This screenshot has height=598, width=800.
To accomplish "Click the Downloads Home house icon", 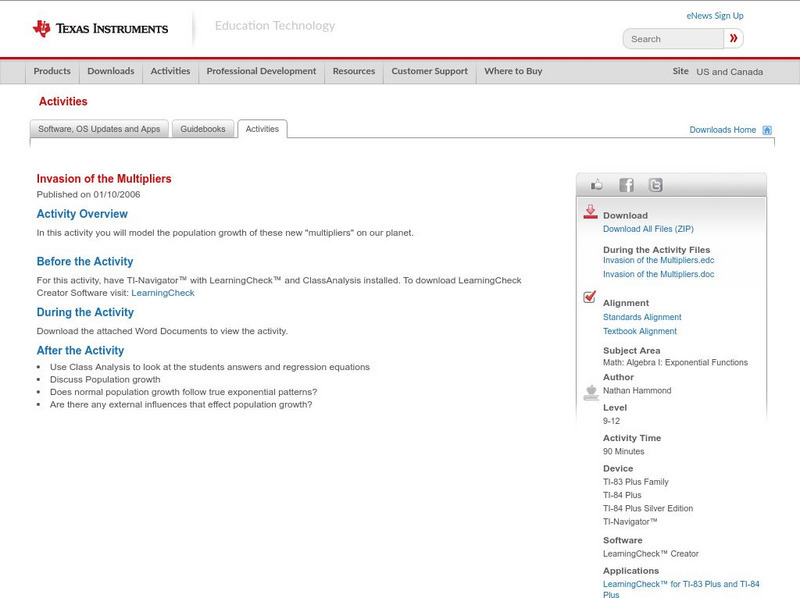I will coord(767,130).
